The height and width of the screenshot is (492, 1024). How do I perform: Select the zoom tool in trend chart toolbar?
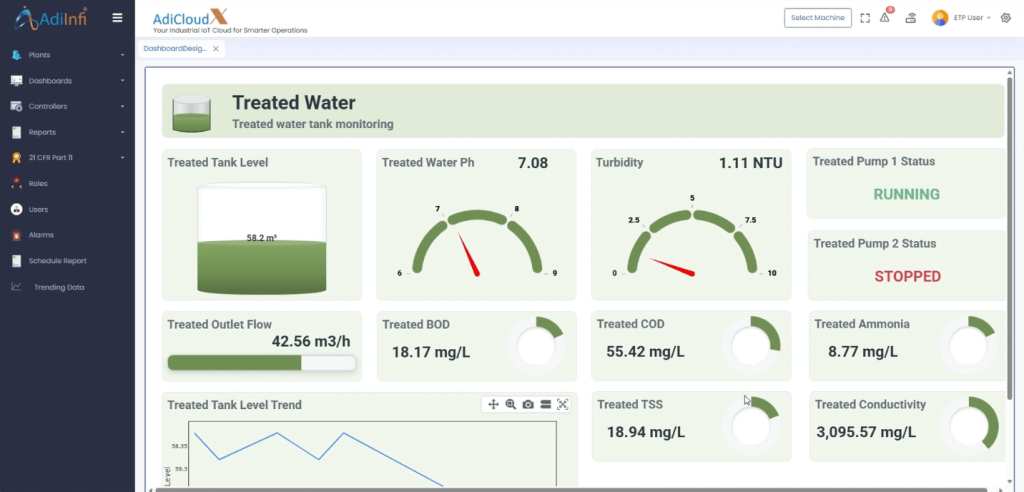coord(511,404)
